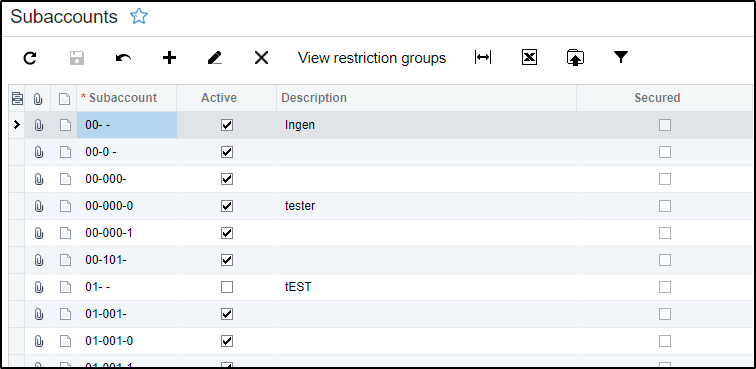Image resolution: width=756 pixels, height=369 pixels.
Task: Add a new row with plus icon
Action: tap(169, 58)
